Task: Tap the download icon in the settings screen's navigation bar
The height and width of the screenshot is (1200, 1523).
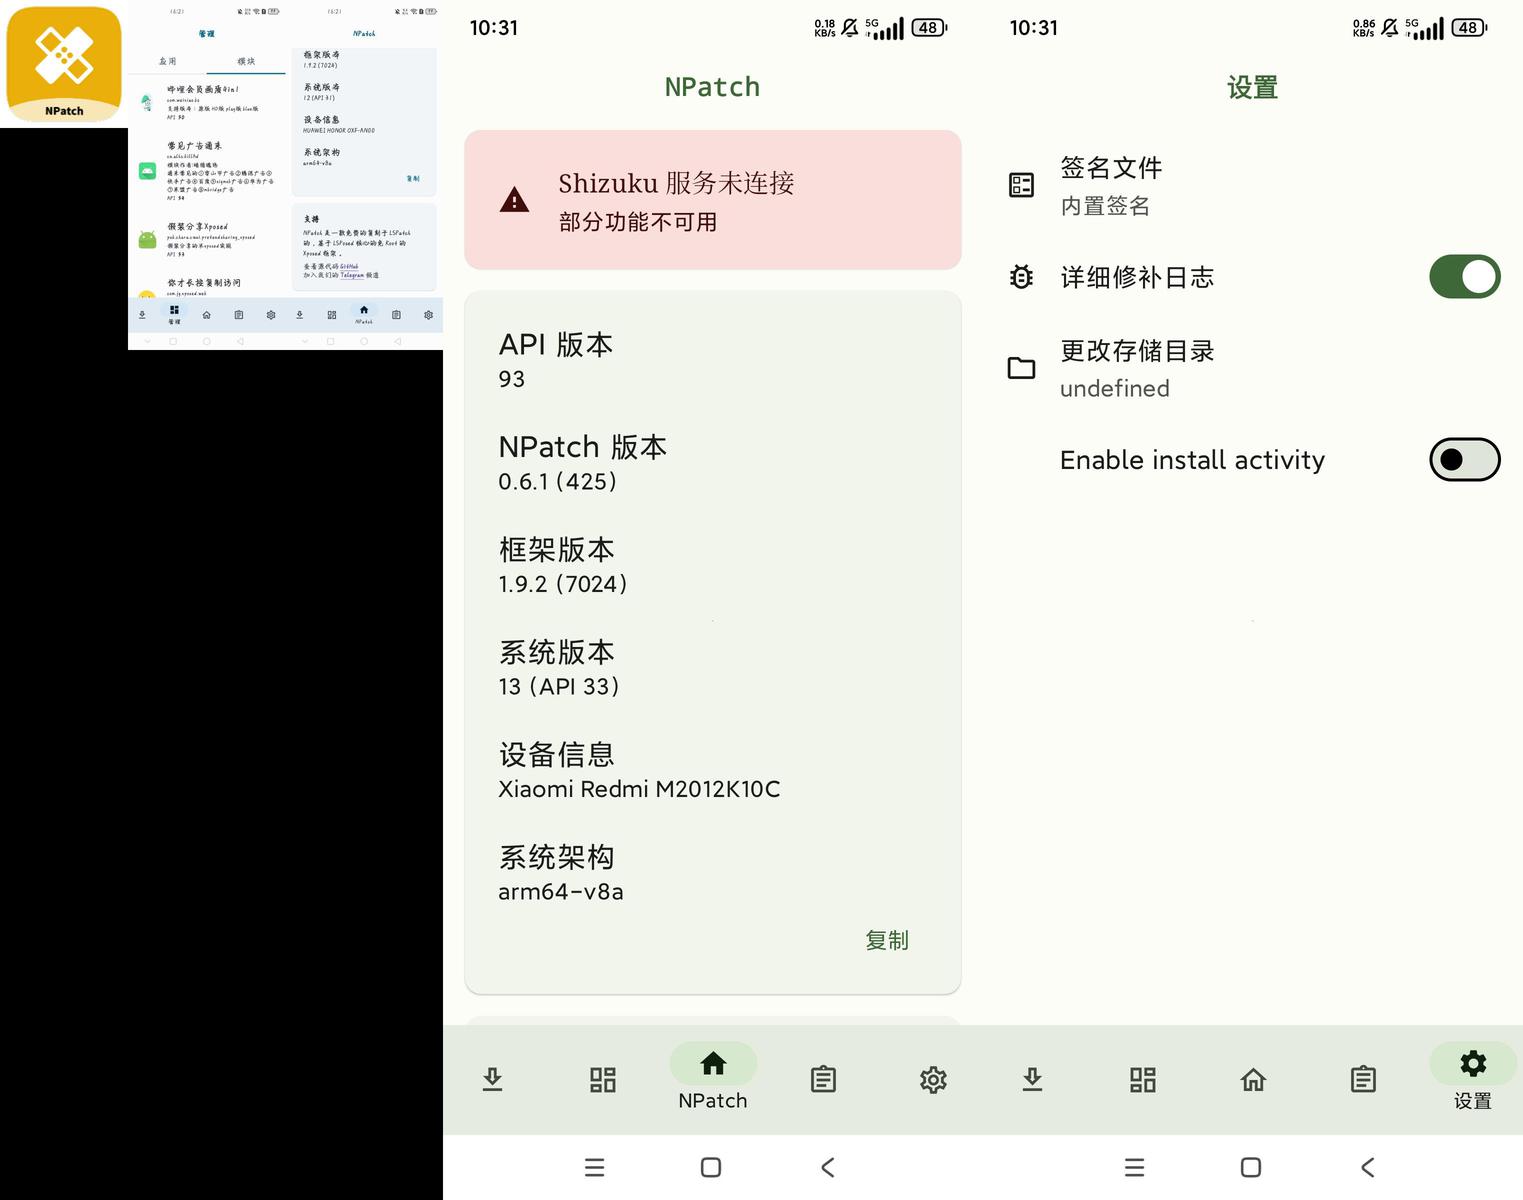Action: point(1032,1079)
